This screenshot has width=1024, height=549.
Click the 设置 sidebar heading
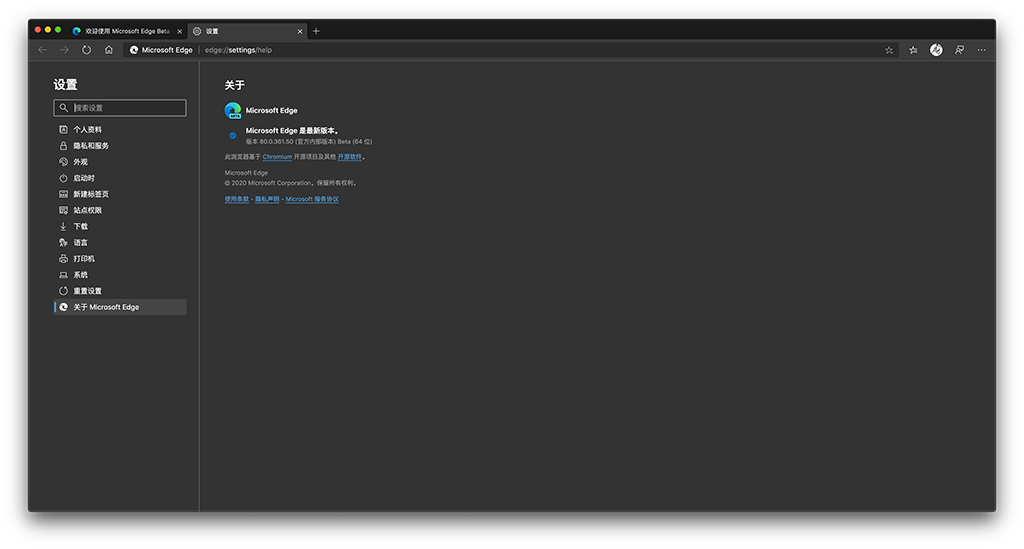pos(65,84)
